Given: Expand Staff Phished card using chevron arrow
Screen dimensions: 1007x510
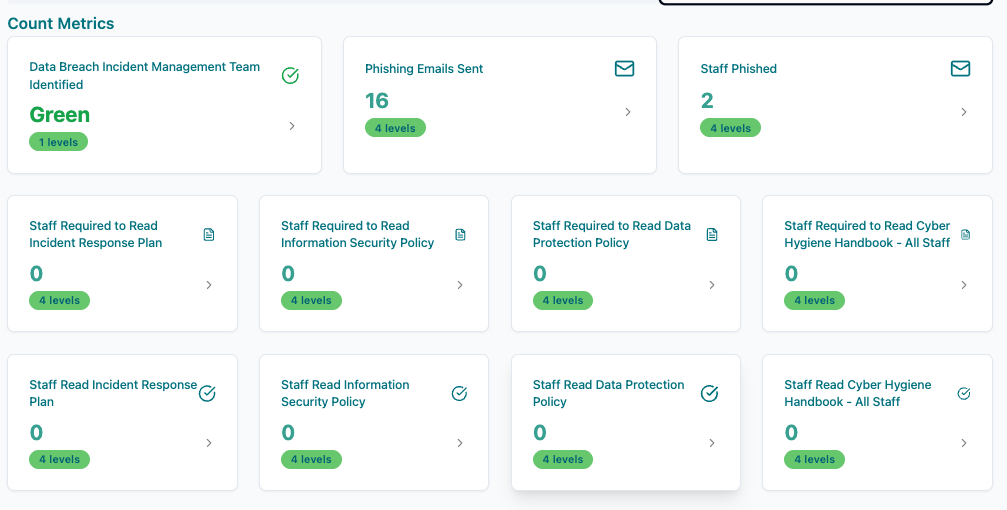Looking at the screenshot, I should (x=964, y=112).
